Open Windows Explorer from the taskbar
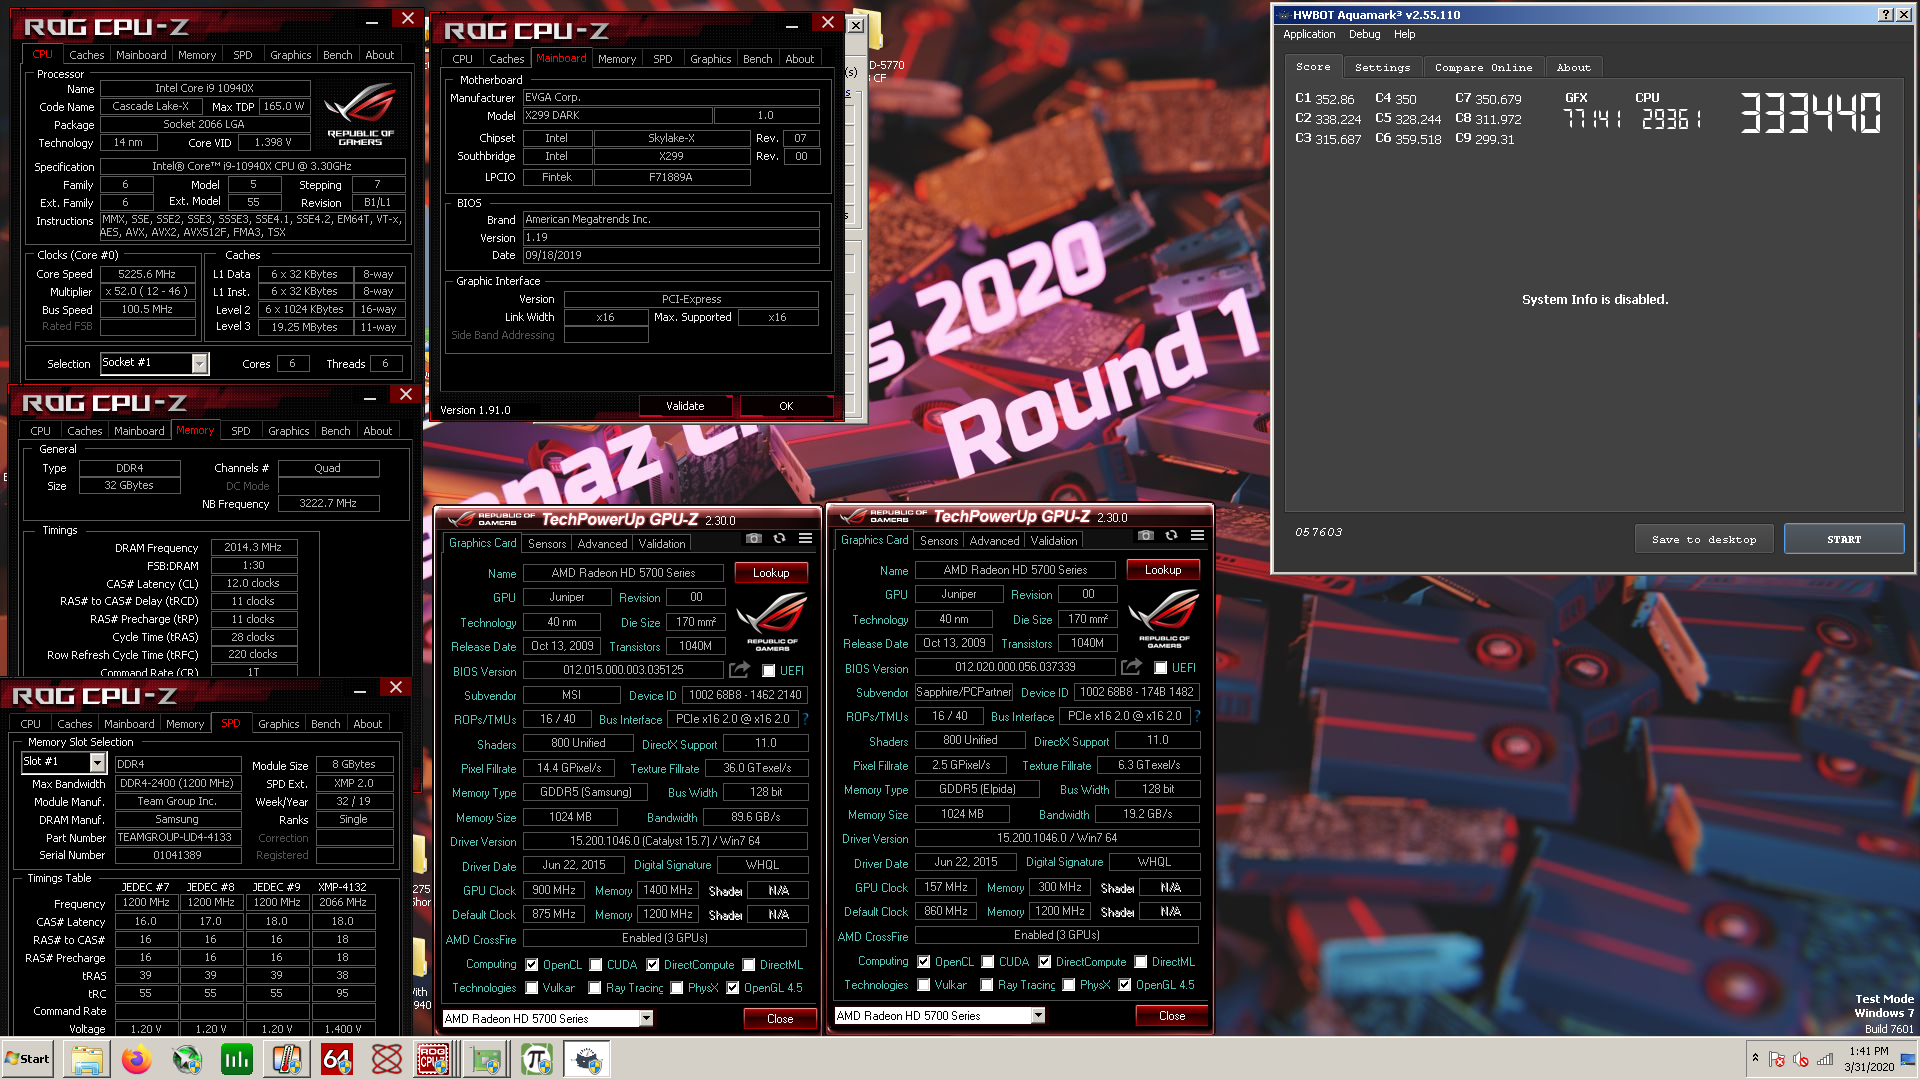This screenshot has height=1080, width=1920. [x=87, y=1059]
